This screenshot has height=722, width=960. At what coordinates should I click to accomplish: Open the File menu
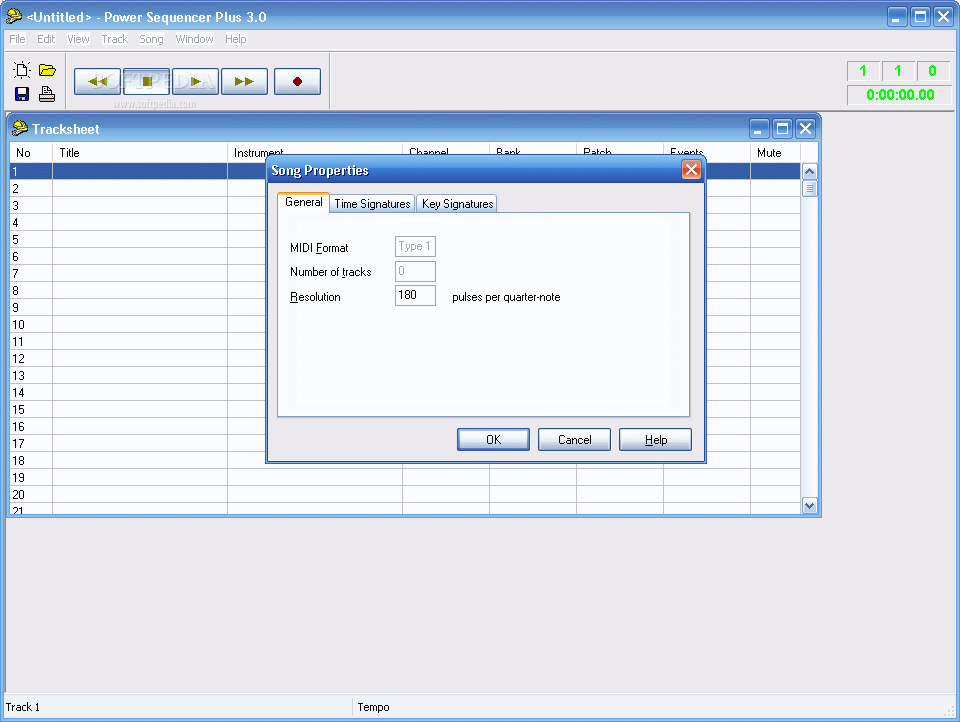point(17,39)
